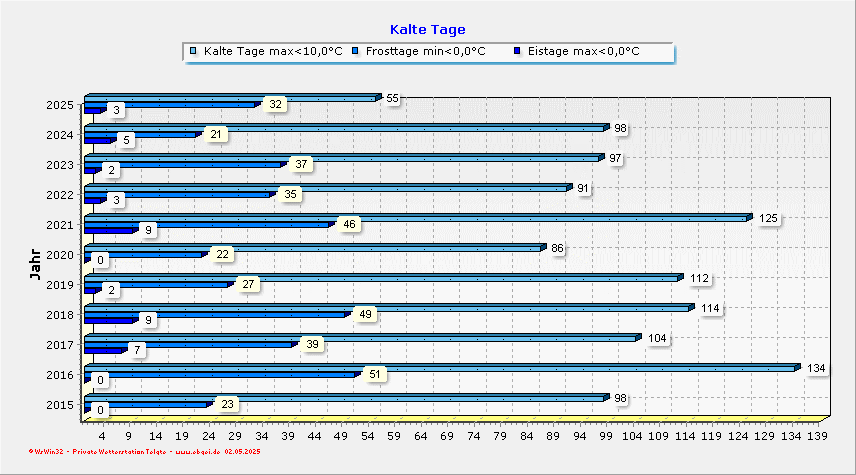This screenshot has width=856, height=475.
Task: Click the chart title Kalte Tage
Action: (x=427, y=29)
